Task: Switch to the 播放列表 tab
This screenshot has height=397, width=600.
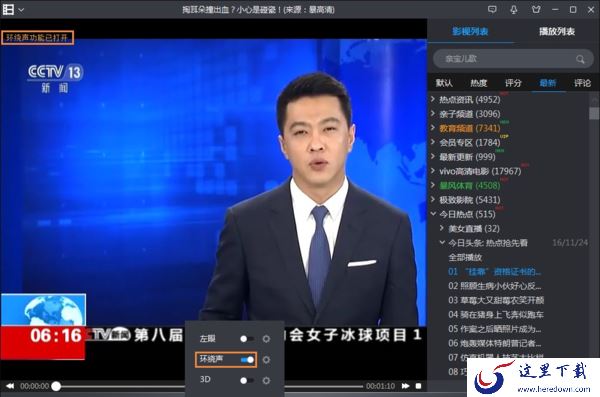Action: tap(557, 31)
